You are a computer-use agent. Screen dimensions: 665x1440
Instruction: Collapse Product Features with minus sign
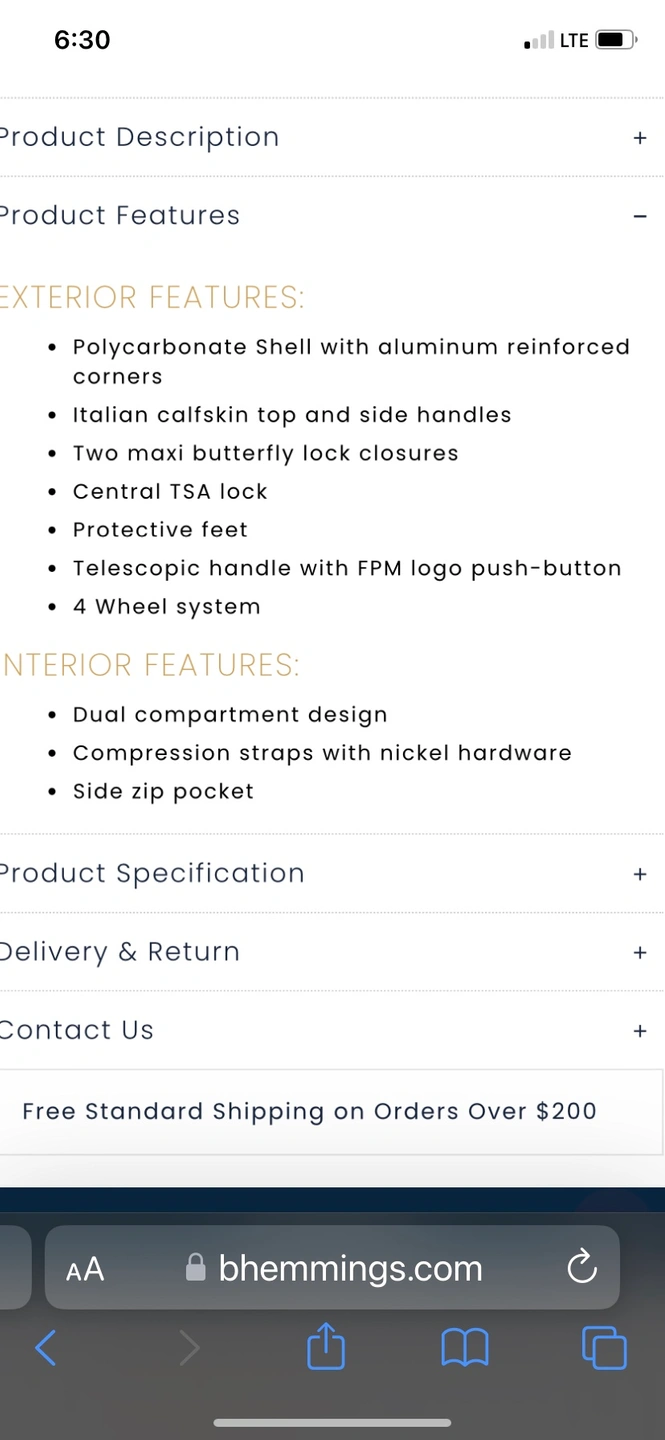(x=640, y=216)
